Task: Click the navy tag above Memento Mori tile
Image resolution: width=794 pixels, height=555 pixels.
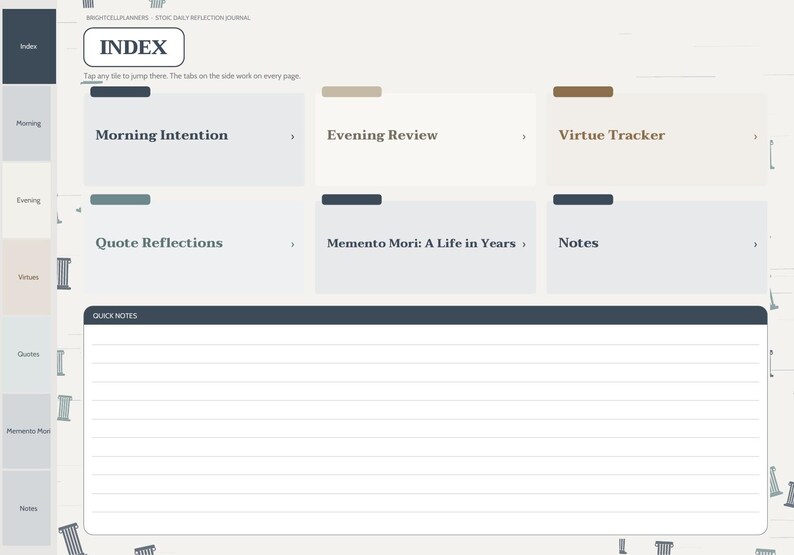Action: click(352, 200)
